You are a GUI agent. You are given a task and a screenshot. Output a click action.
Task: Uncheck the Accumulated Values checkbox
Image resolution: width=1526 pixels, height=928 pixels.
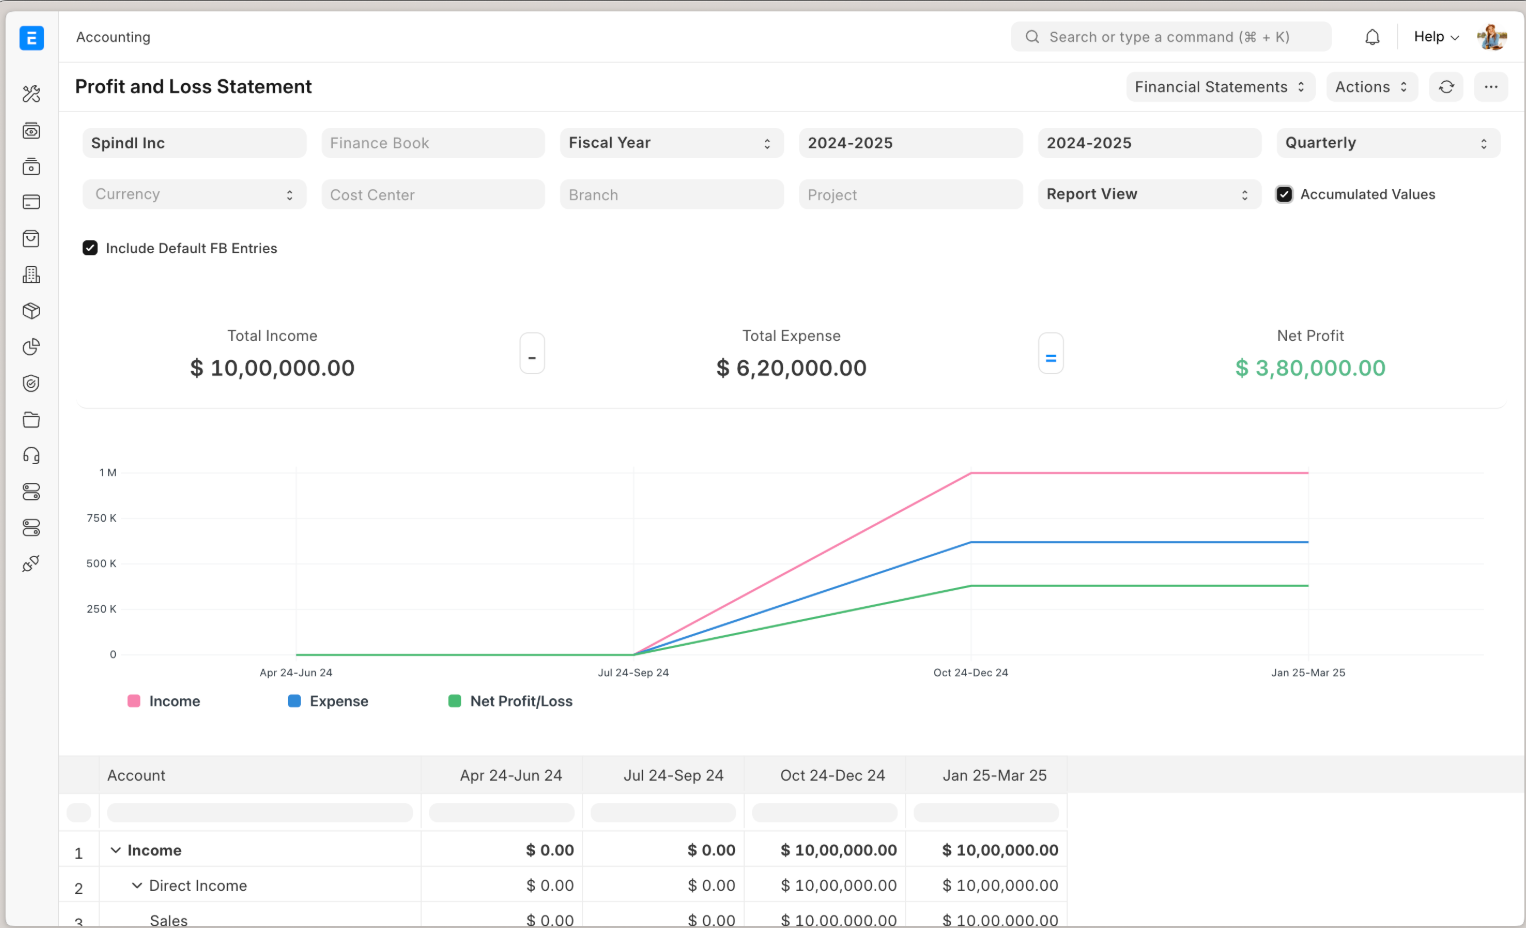pyautogui.click(x=1284, y=195)
